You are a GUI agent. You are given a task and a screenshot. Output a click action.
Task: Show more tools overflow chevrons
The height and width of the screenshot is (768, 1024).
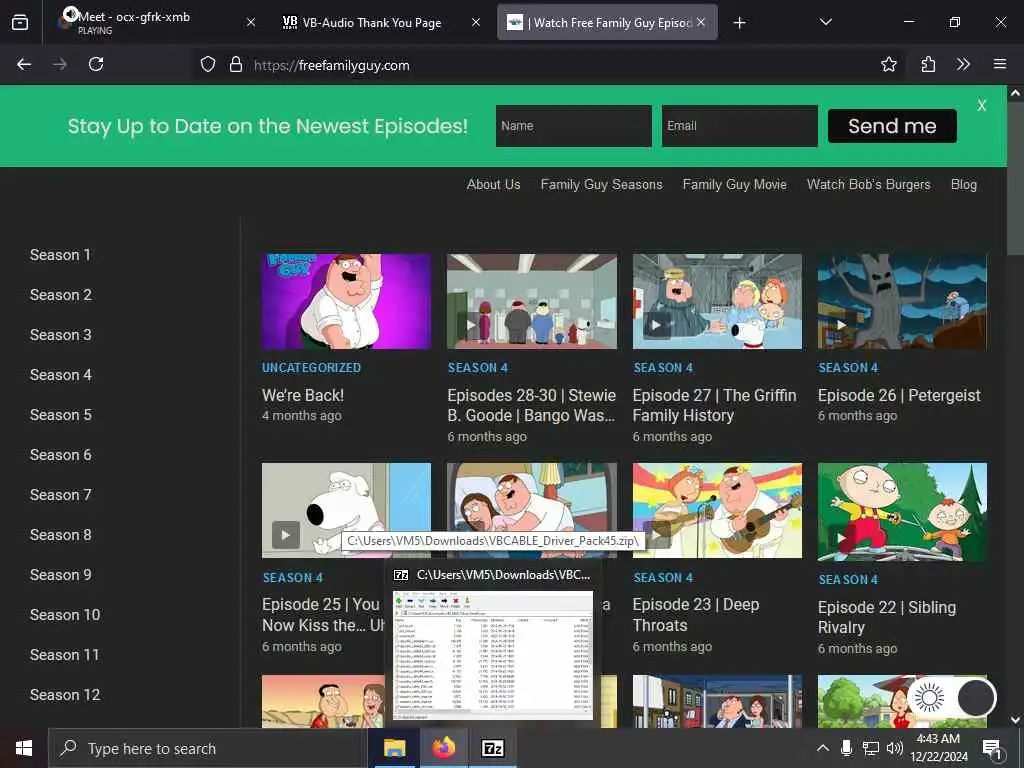[x=963, y=65]
